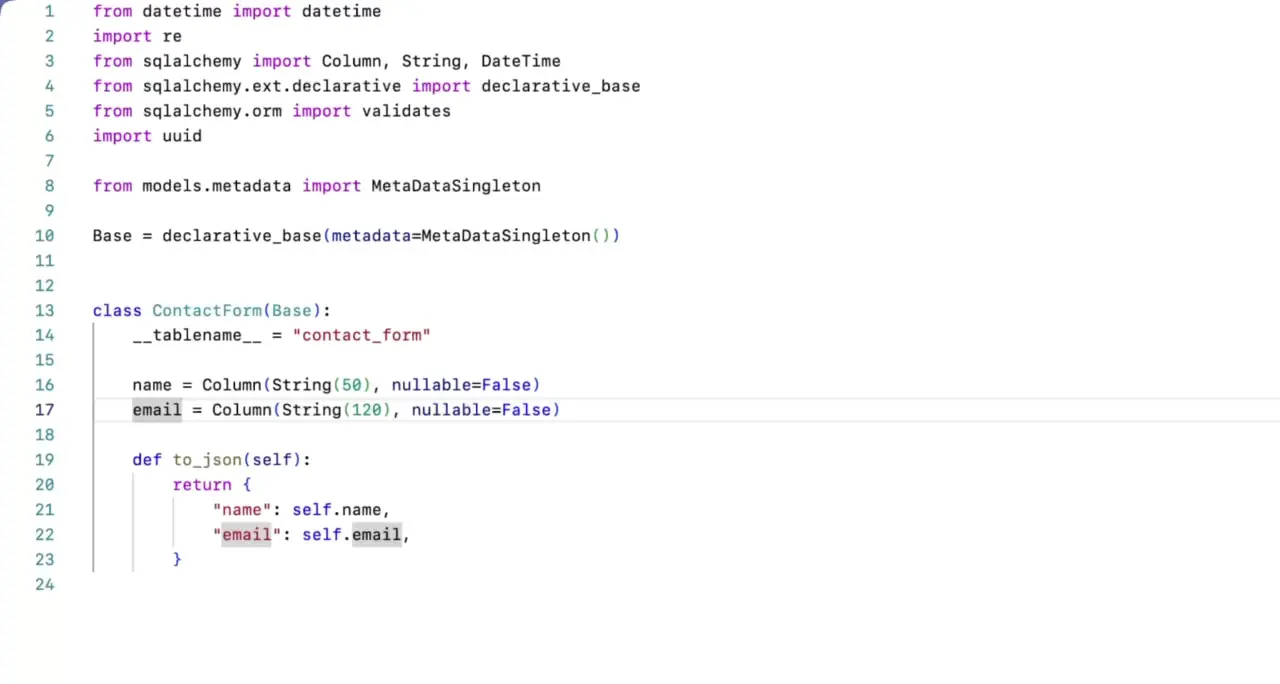This screenshot has width=1280, height=684.
Task: Click String(50) in the name column
Action: (x=287, y=385)
